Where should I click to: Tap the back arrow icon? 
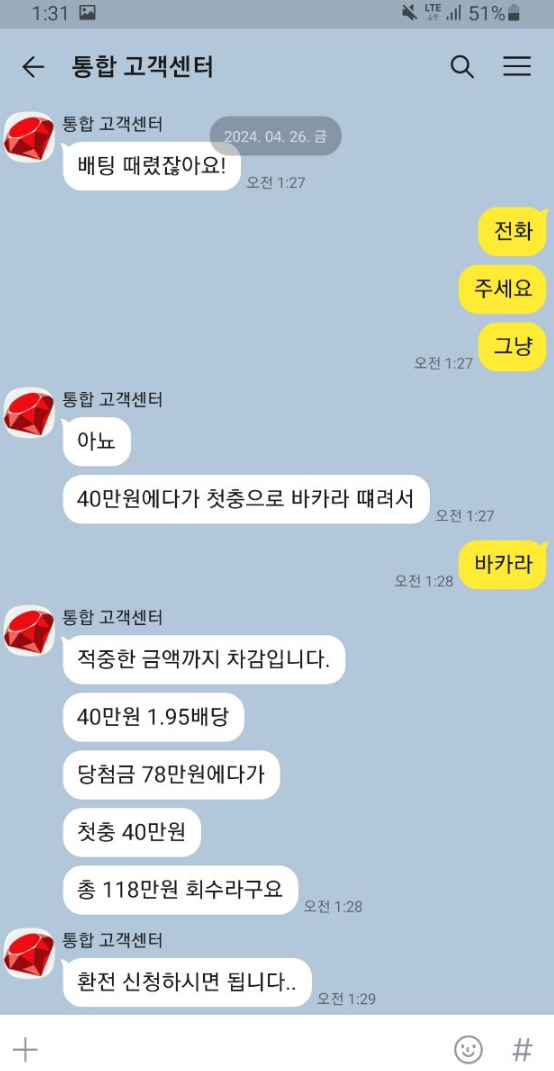(x=33, y=66)
